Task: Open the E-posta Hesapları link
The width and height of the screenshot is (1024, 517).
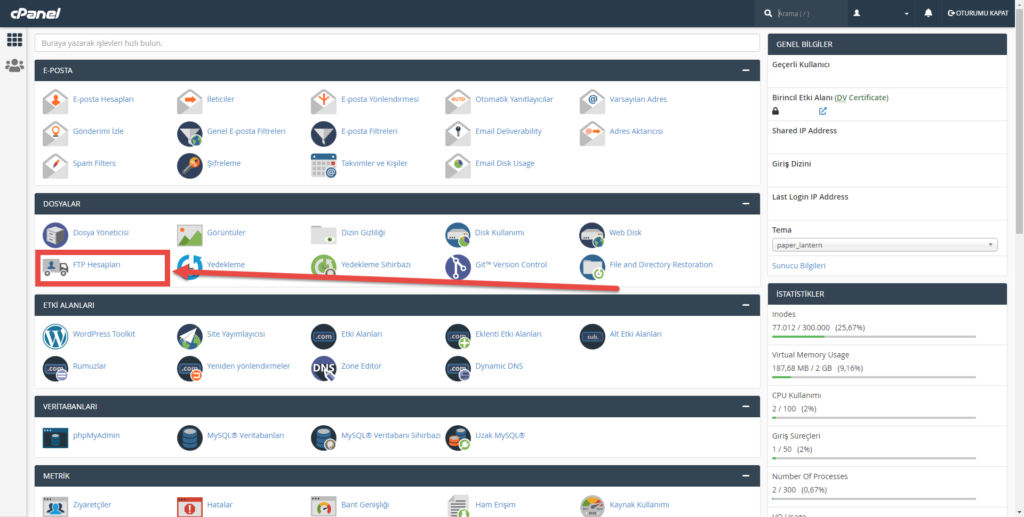Action: [x=103, y=99]
